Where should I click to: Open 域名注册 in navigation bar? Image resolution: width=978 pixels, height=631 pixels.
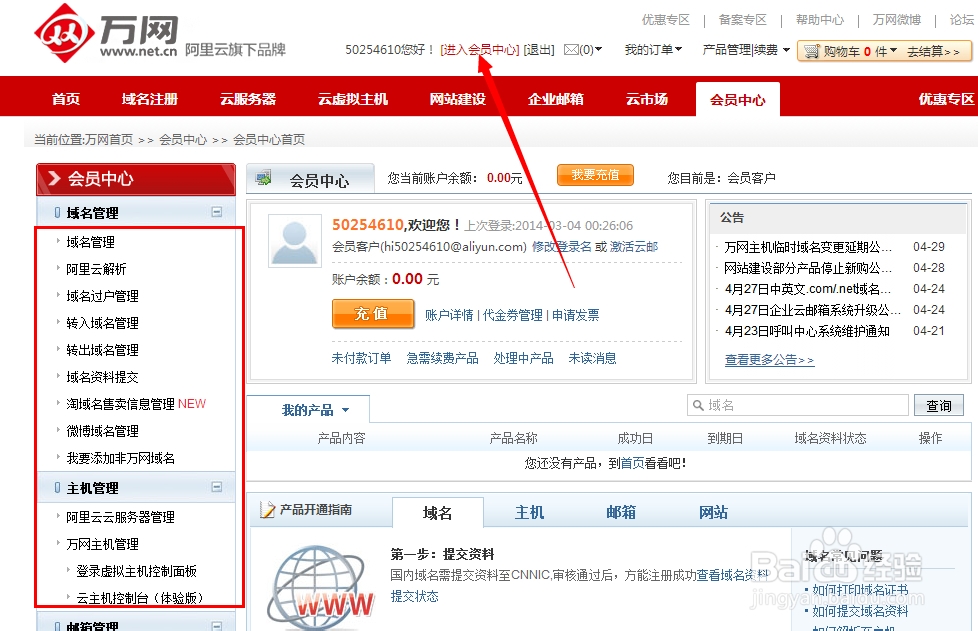pos(150,99)
